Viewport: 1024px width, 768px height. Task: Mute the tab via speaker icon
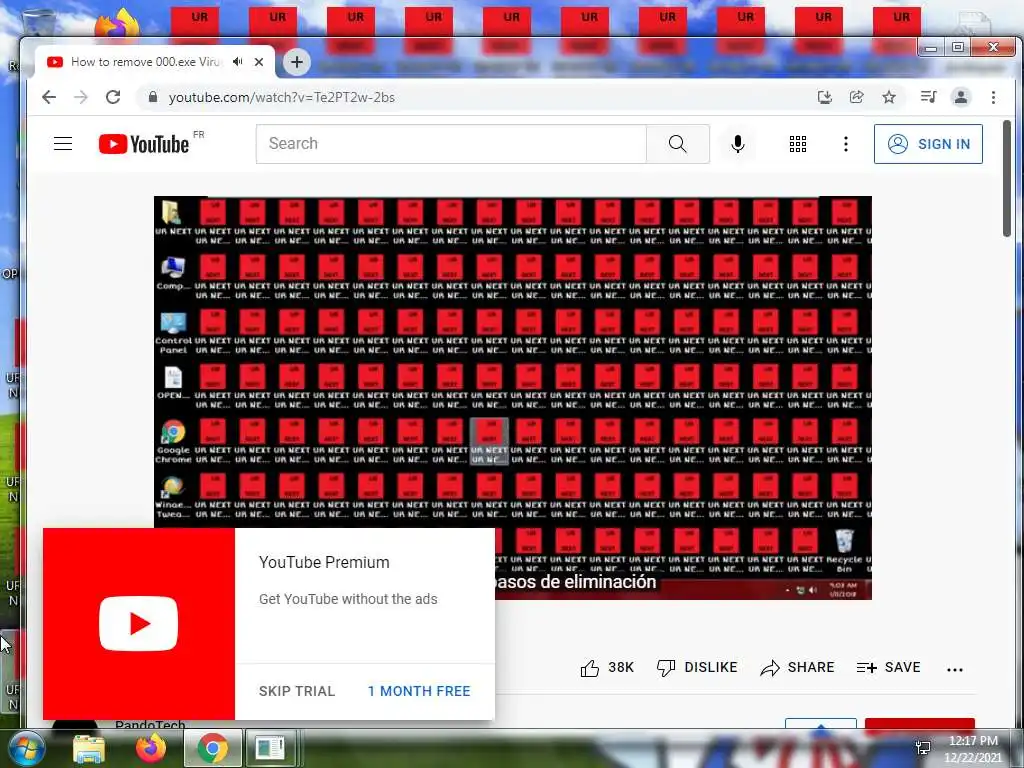pyautogui.click(x=238, y=61)
